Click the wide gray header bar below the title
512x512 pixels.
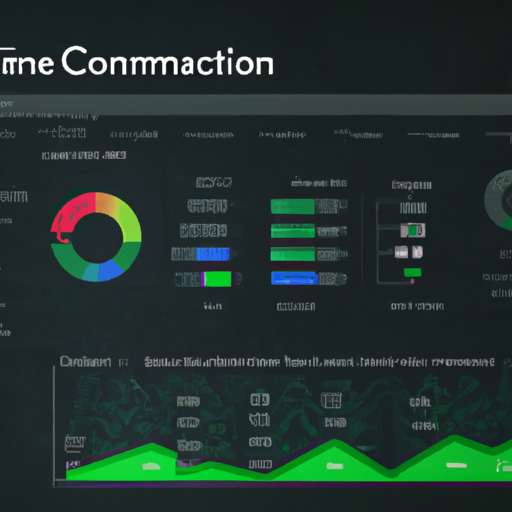[256, 105]
